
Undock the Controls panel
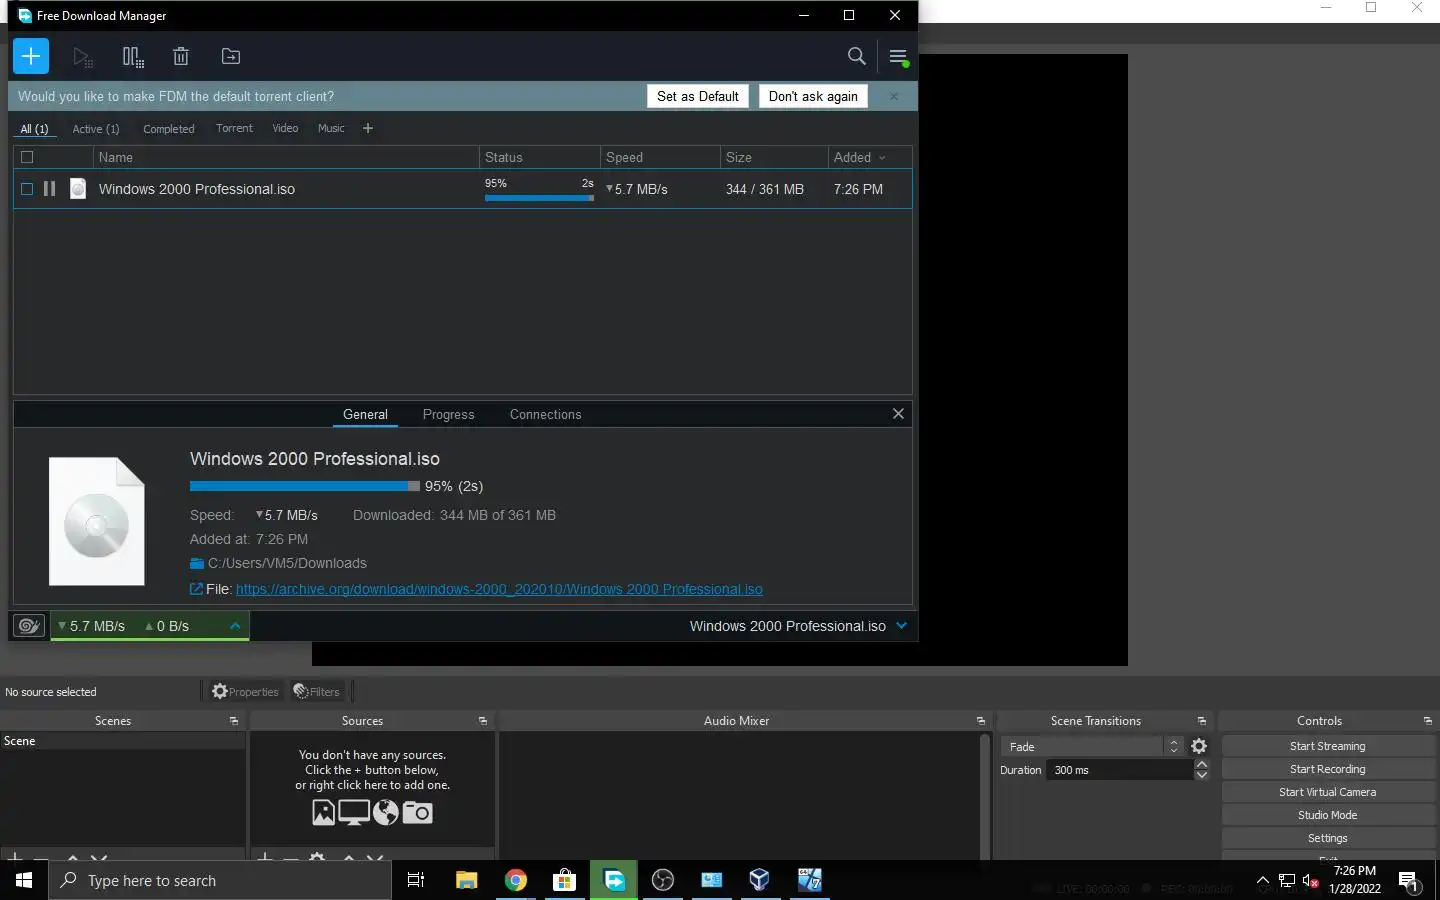(x=1428, y=721)
